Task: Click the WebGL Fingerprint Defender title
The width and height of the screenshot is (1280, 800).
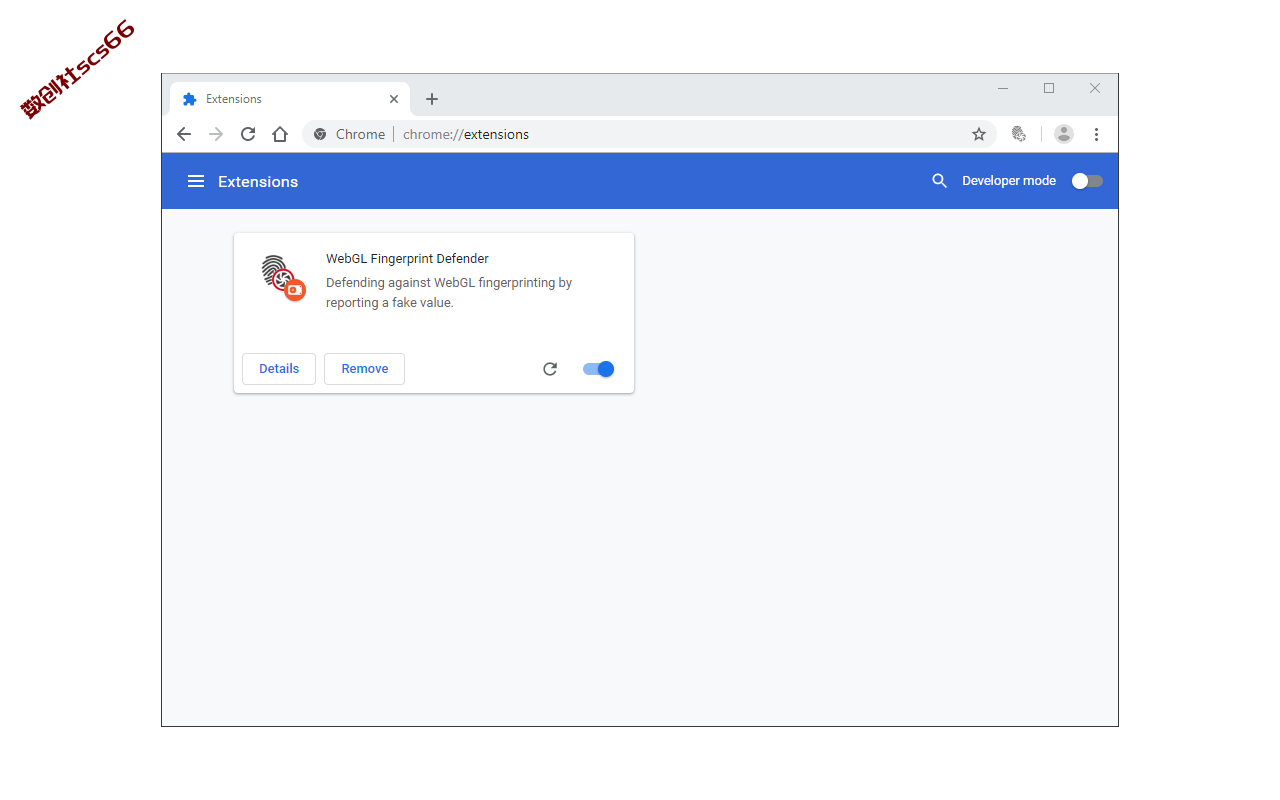Action: click(407, 259)
